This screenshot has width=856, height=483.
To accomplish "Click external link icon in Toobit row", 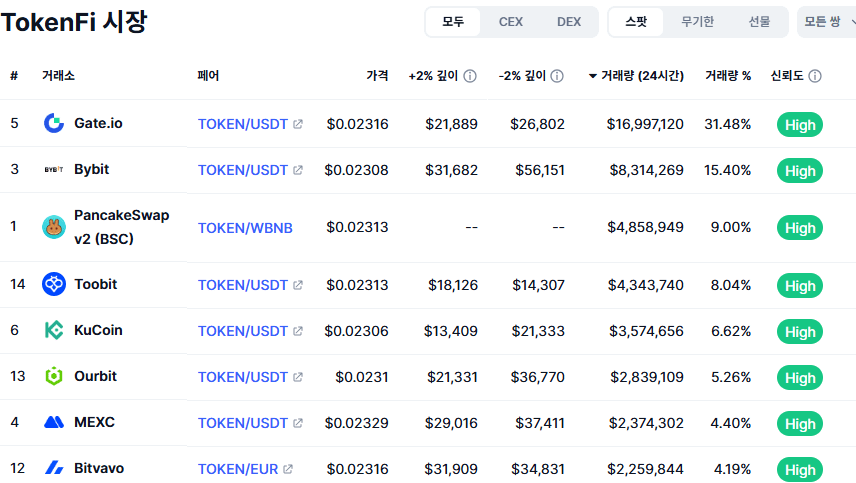I will click(x=298, y=285).
